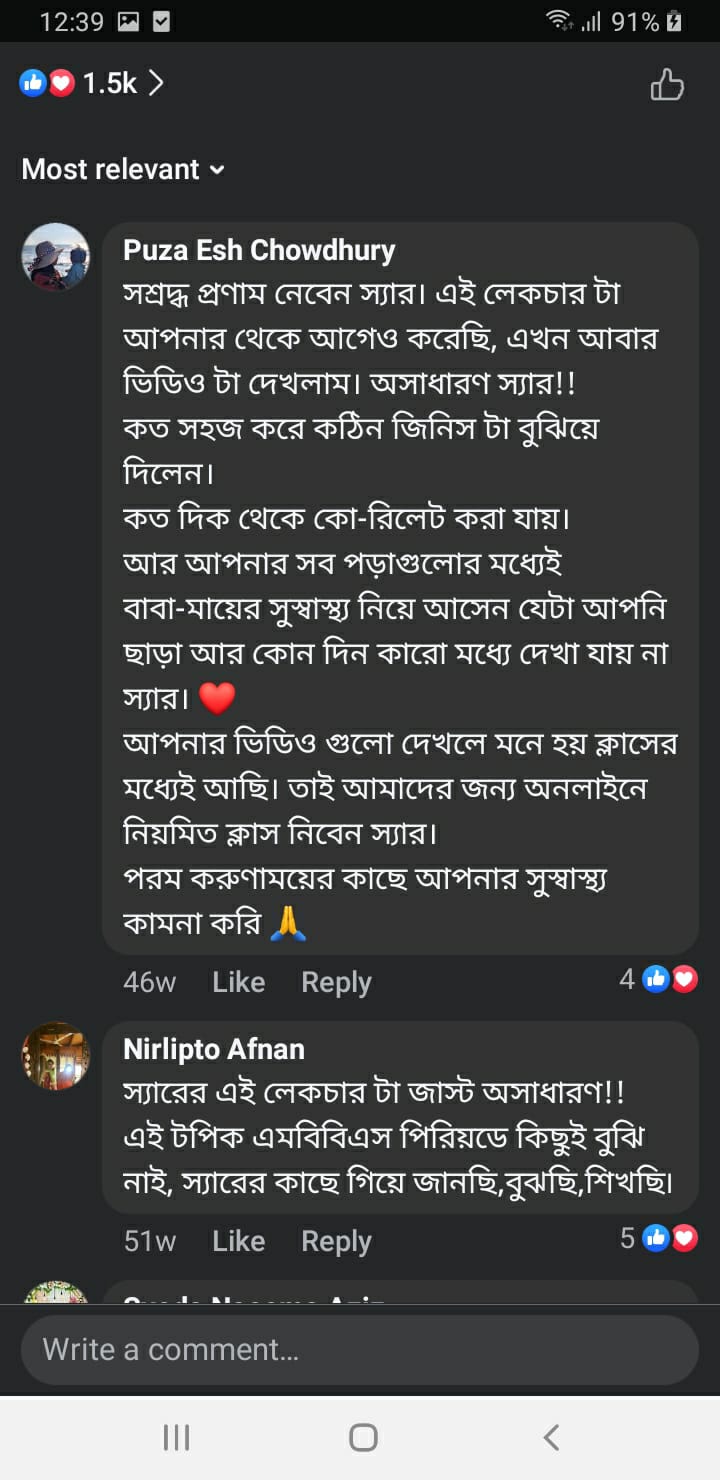The width and height of the screenshot is (720, 1480).
Task: View the 5 reactions on Nirlipto's comment
Action: pos(658,1238)
